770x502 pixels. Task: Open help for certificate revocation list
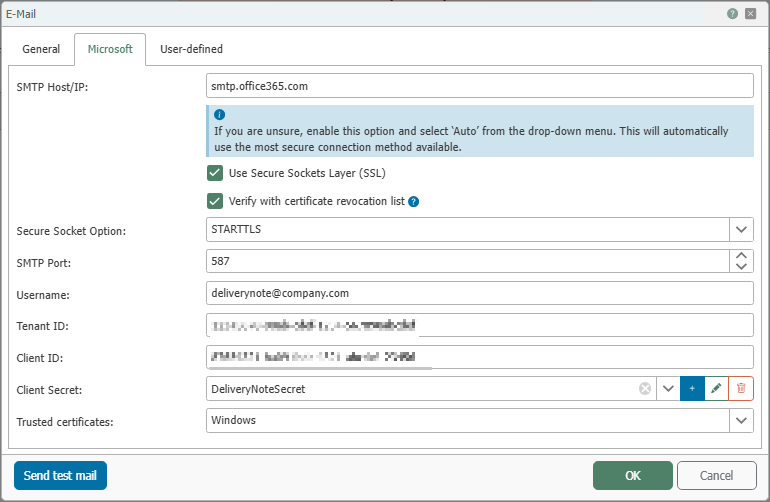coord(413,201)
